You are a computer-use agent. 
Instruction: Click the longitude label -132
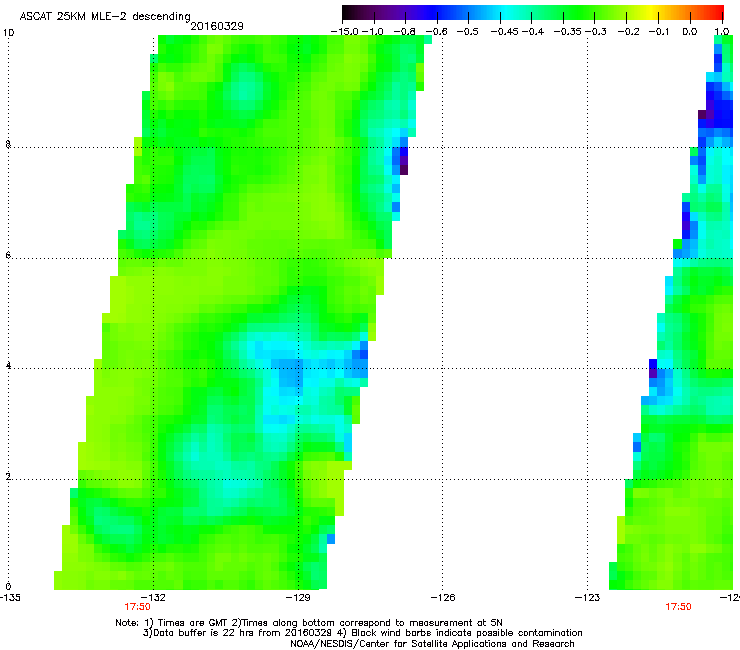pos(154,598)
